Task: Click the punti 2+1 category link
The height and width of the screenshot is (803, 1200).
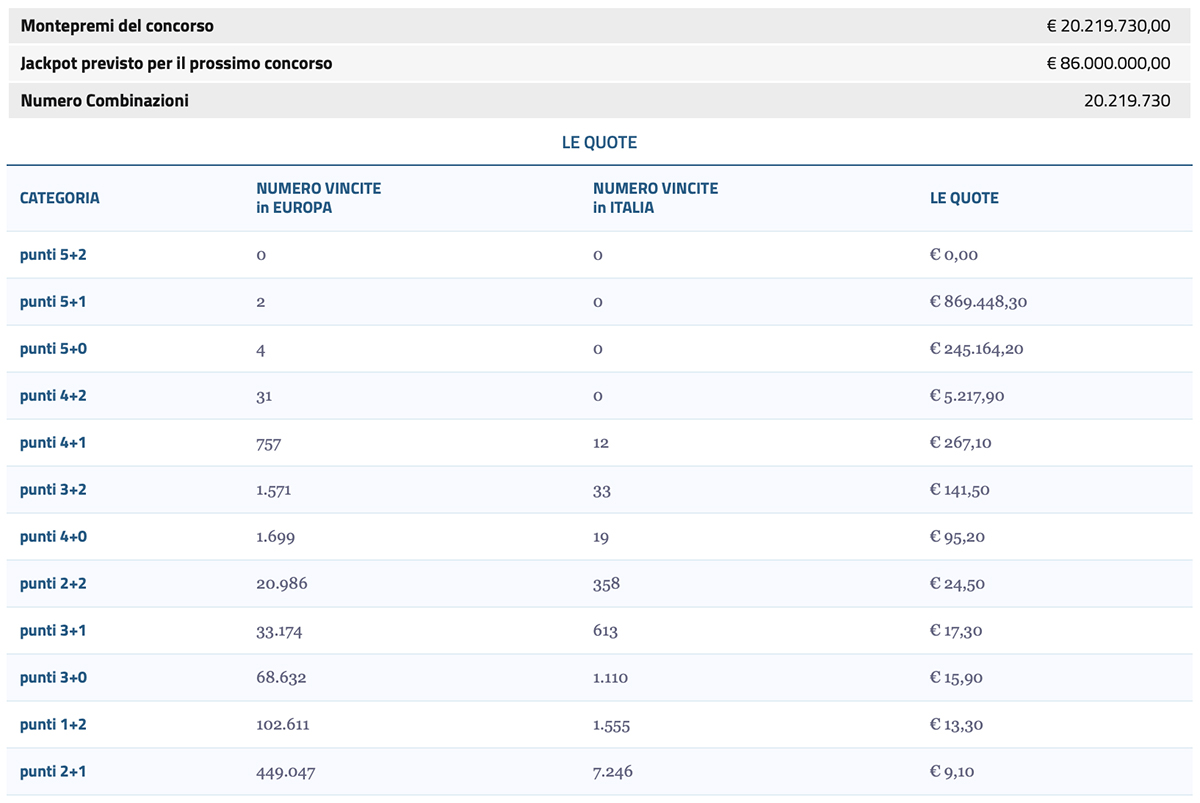Action: (x=51, y=771)
